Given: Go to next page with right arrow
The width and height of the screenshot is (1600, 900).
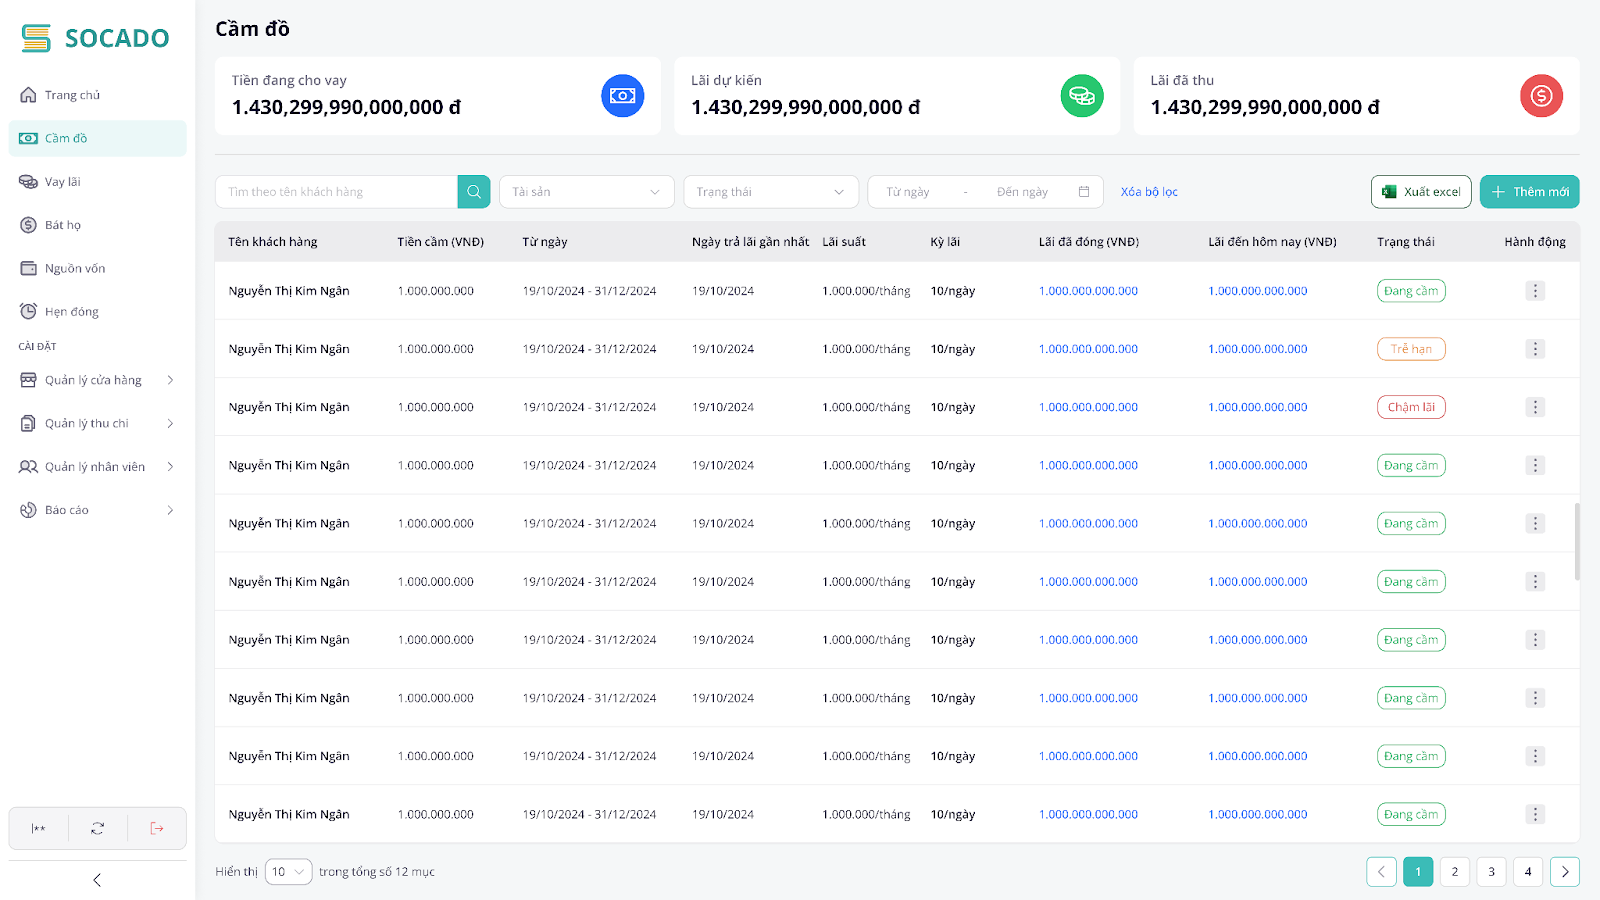Looking at the screenshot, I should (x=1565, y=872).
